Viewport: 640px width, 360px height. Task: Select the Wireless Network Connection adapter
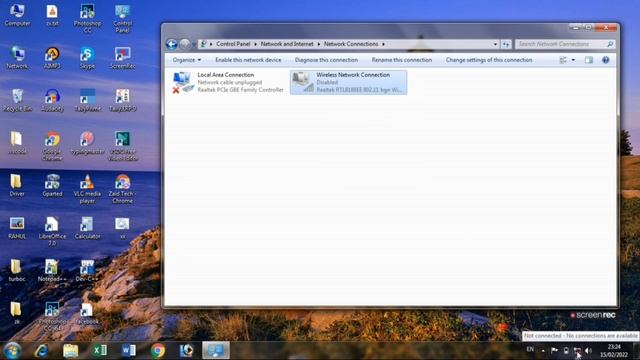tap(349, 82)
